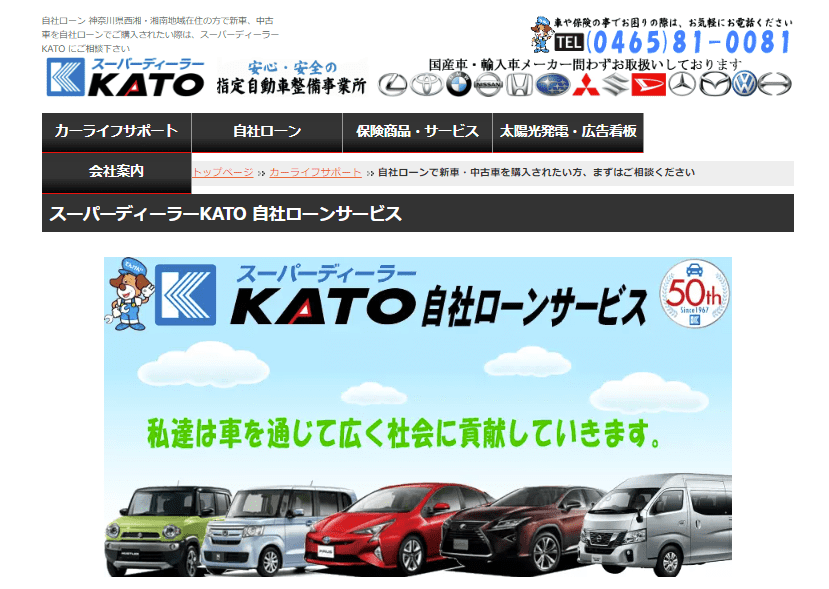Screen dimensions: 829x589
Task: Click the 指定自動車整備事業所 banner image
Action: click(x=291, y=77)
